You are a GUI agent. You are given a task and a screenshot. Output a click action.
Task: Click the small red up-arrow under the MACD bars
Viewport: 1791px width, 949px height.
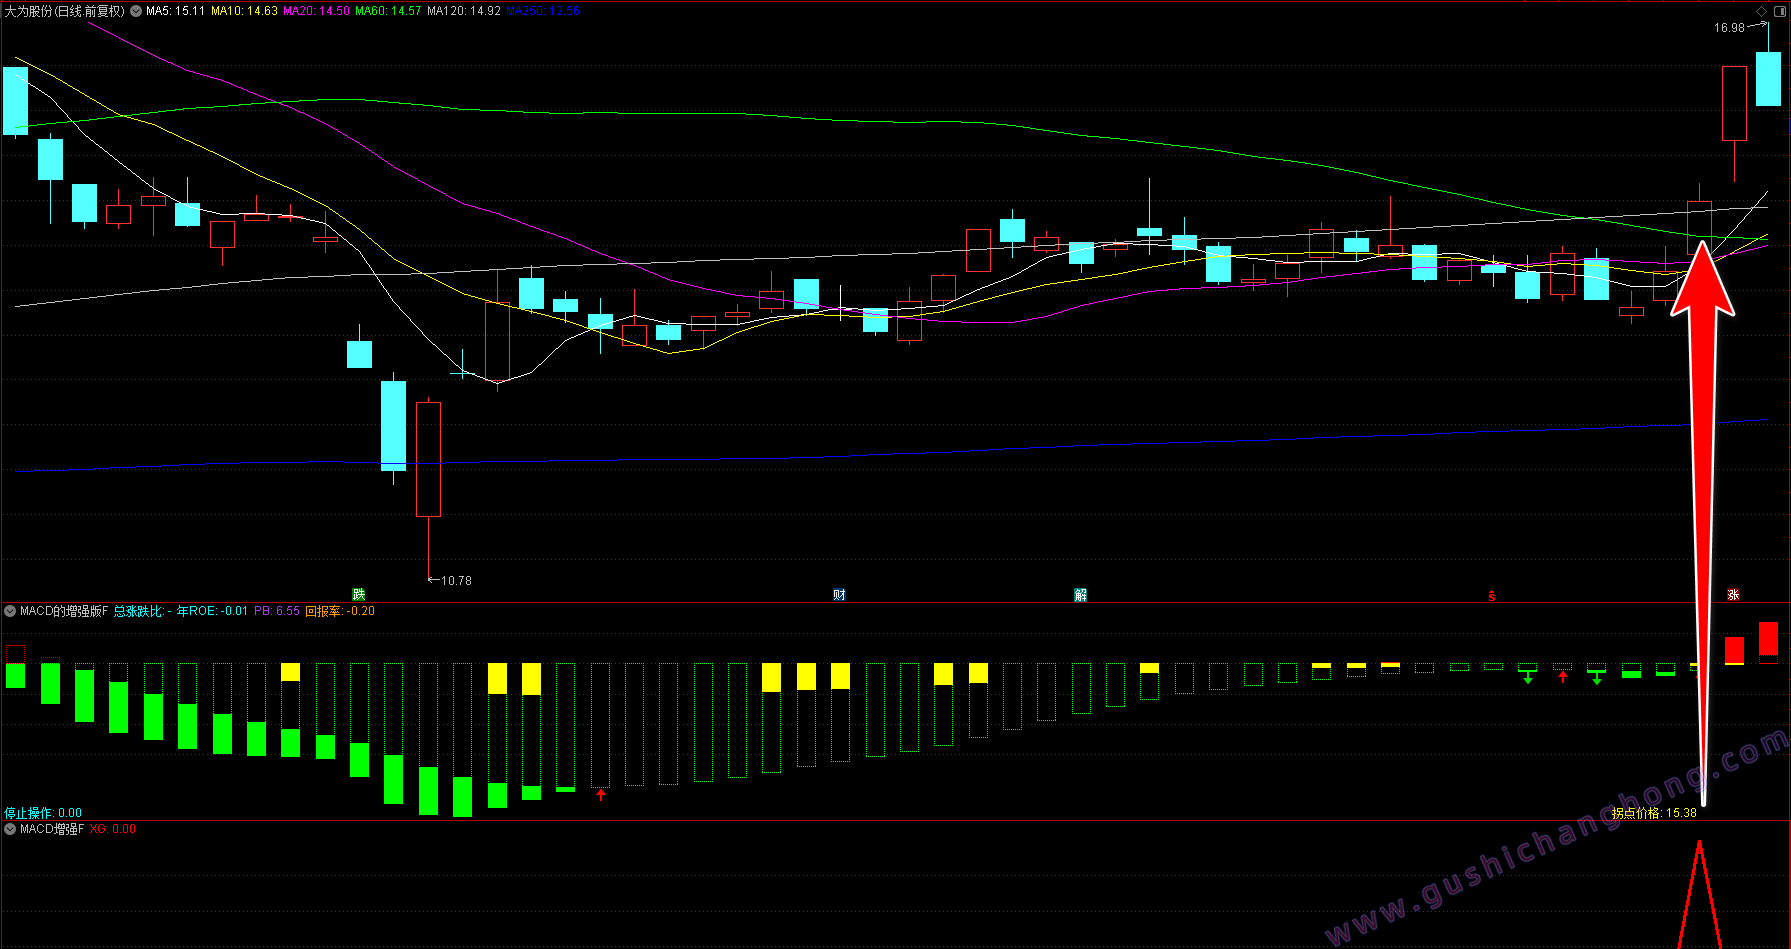point(601,795)
